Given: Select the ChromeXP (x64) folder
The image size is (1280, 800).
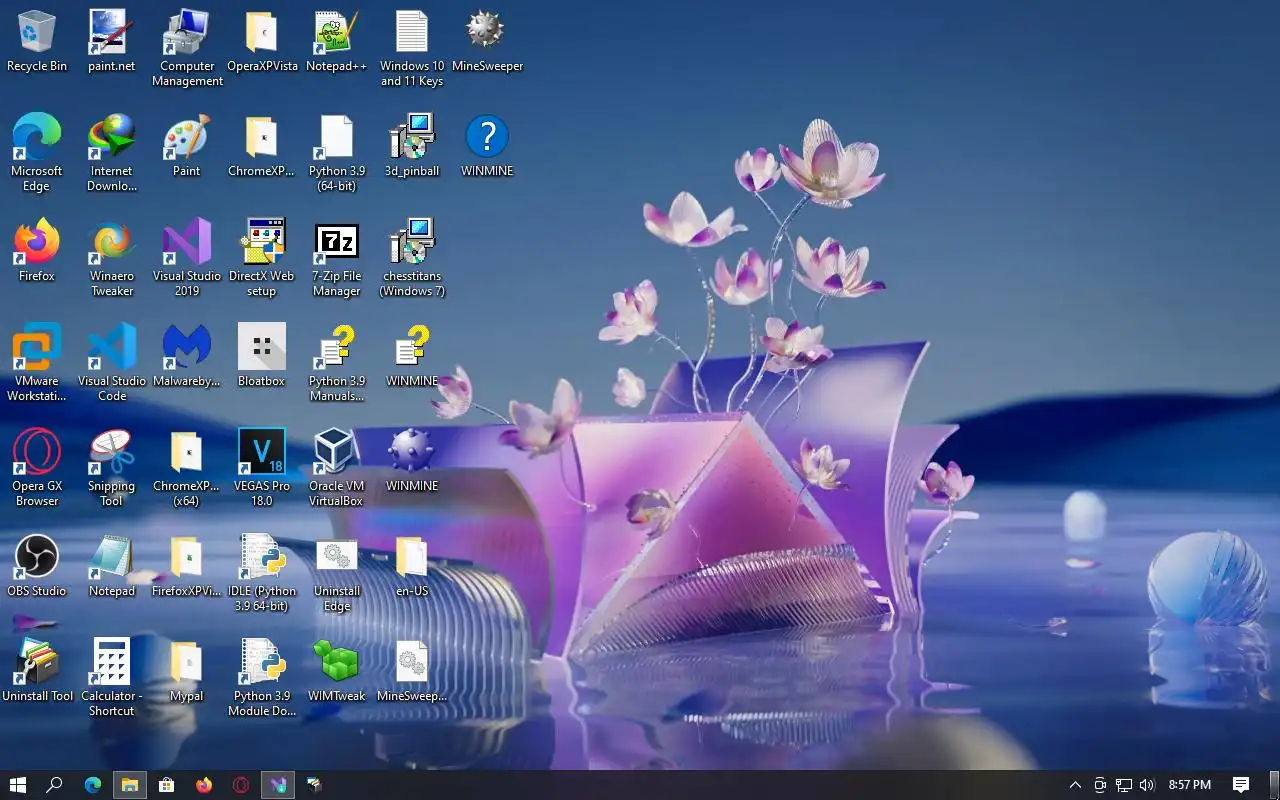Looking at the screenshot, I should coord(187,468).
